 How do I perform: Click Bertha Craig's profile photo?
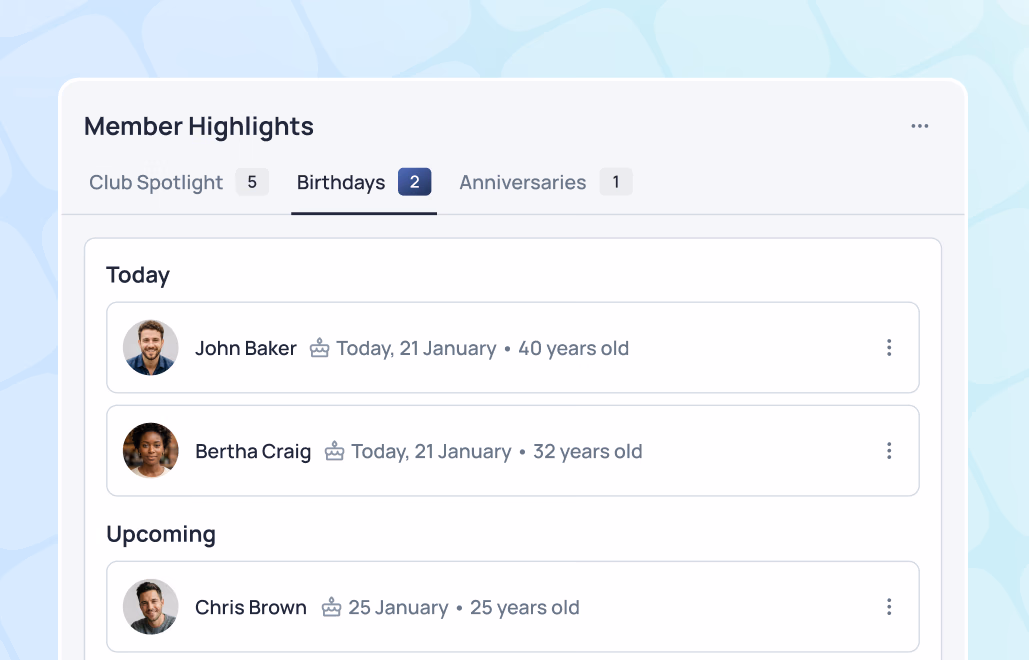click(x=151, y=451)
